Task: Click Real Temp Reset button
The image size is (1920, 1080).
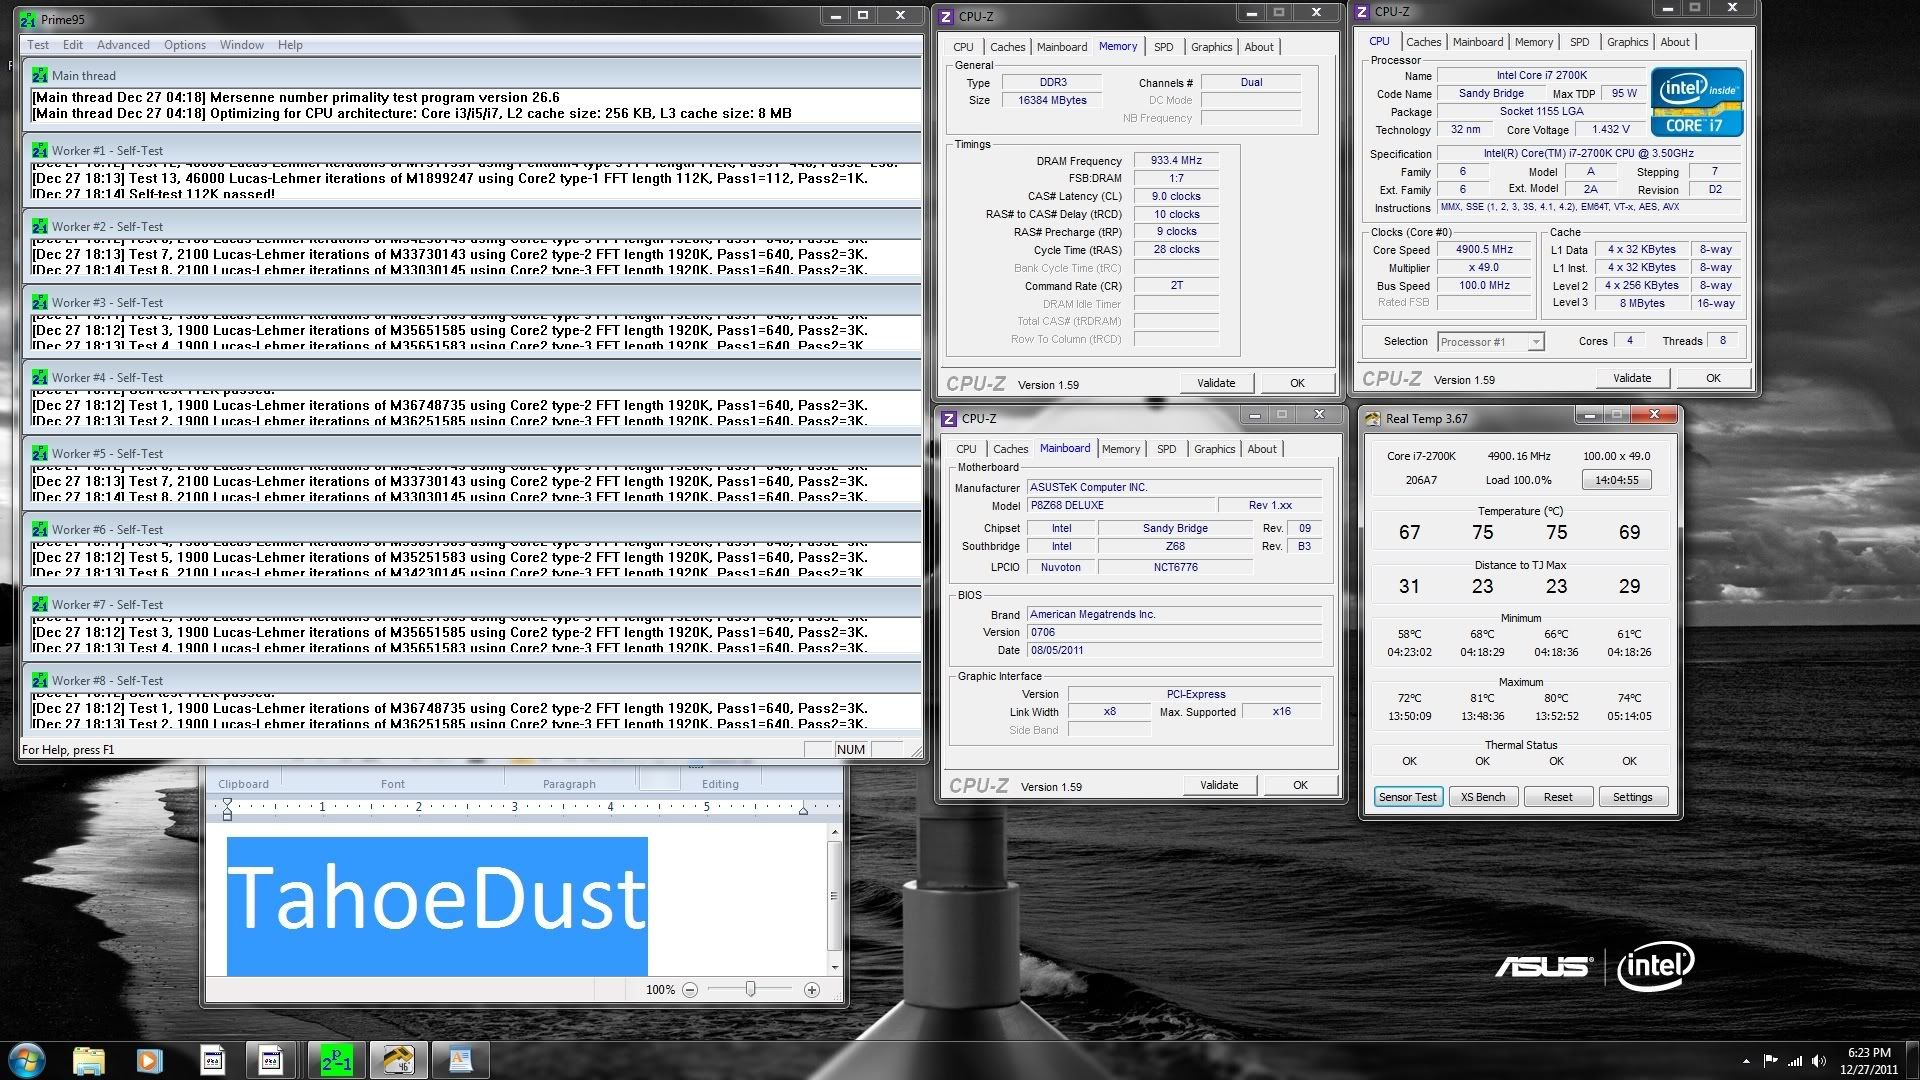Action: [1558, 797]
